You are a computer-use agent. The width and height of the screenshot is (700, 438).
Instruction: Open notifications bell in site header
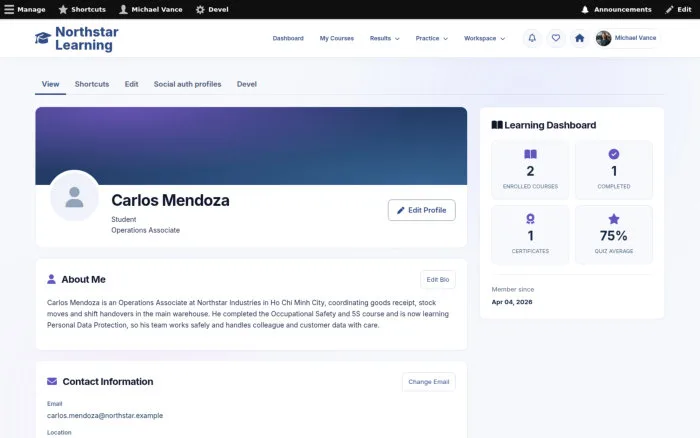pos(532,38)
